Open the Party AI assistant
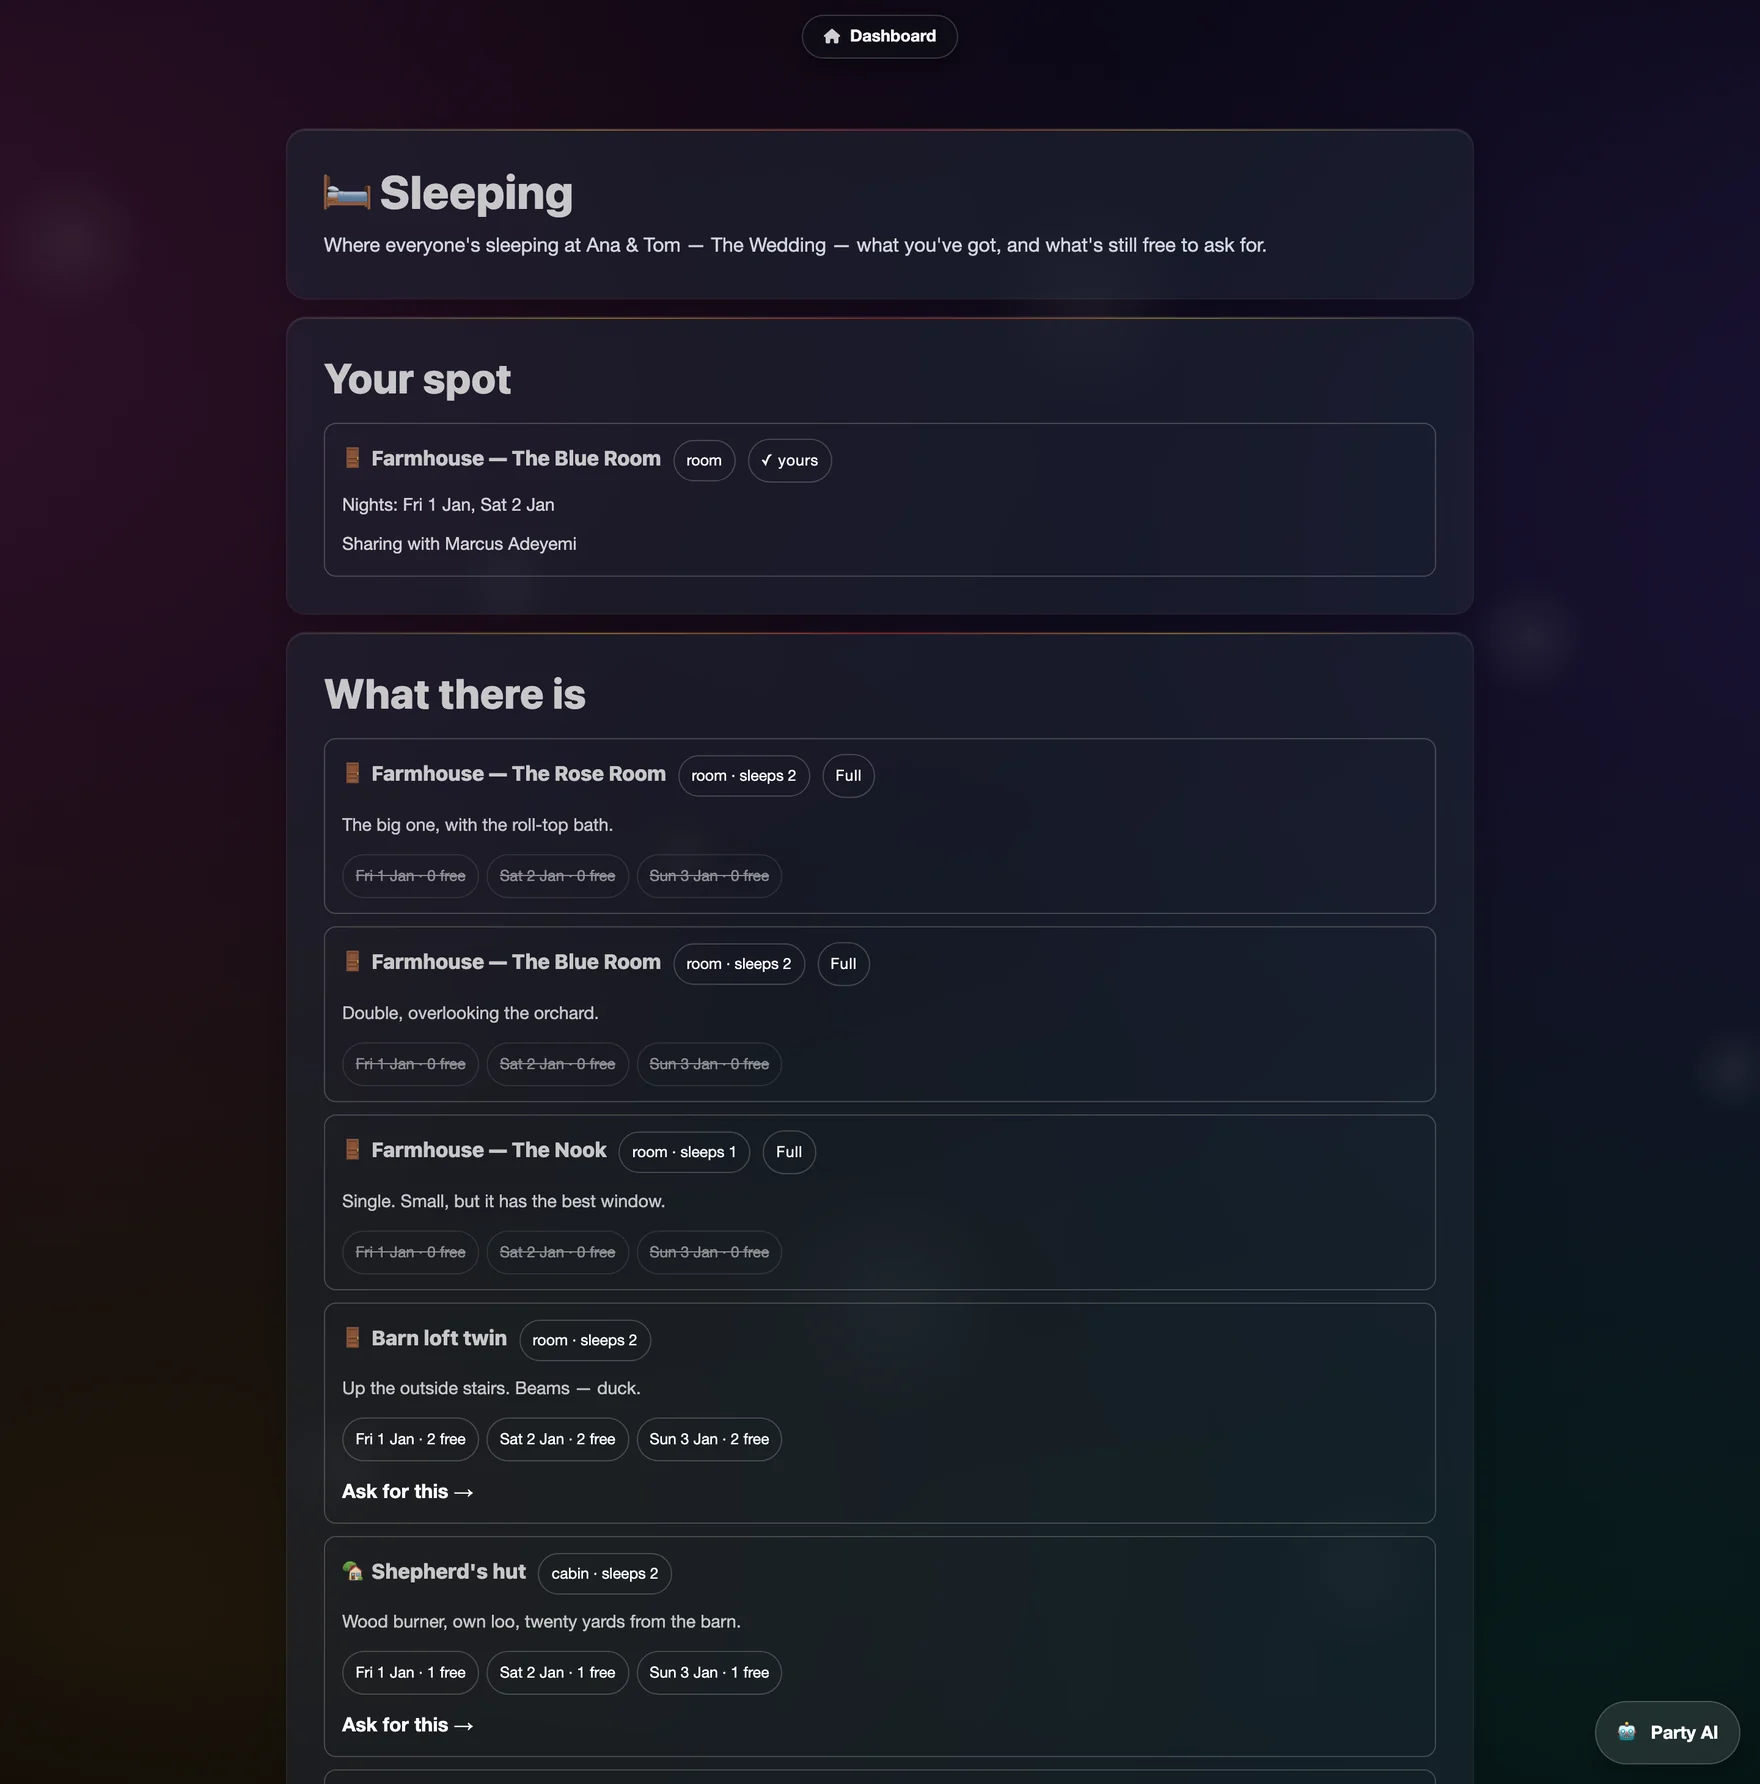This screenshot has width=1760, height=1784. (1667, 1732)
